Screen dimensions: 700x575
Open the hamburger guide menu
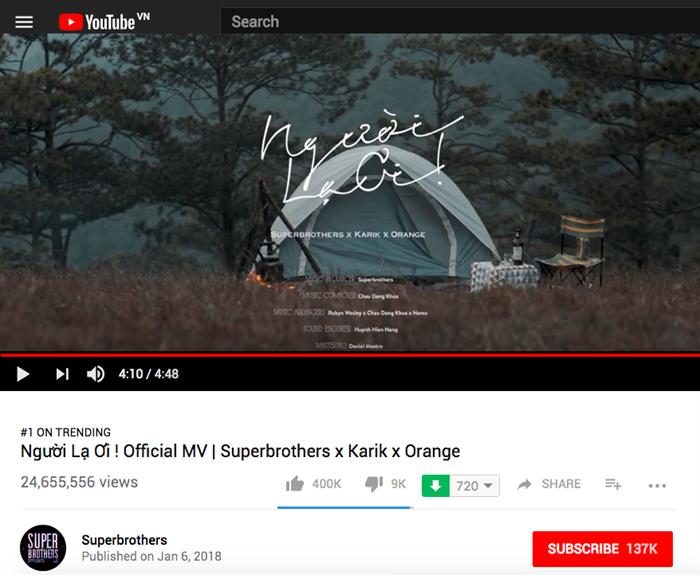pos(24,22)
